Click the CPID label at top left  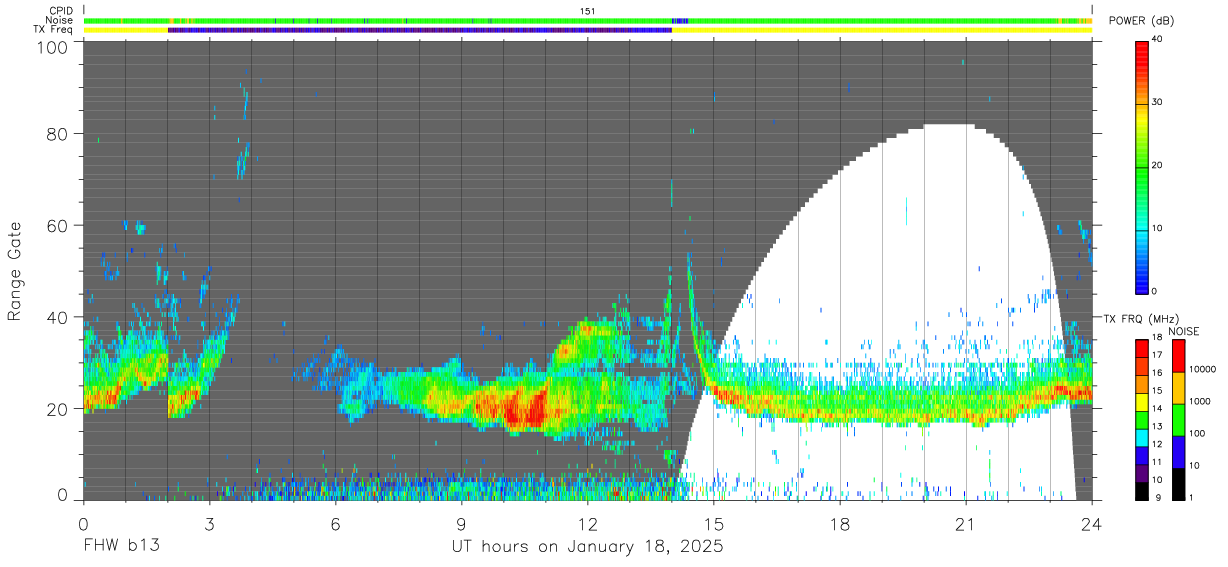61,11
